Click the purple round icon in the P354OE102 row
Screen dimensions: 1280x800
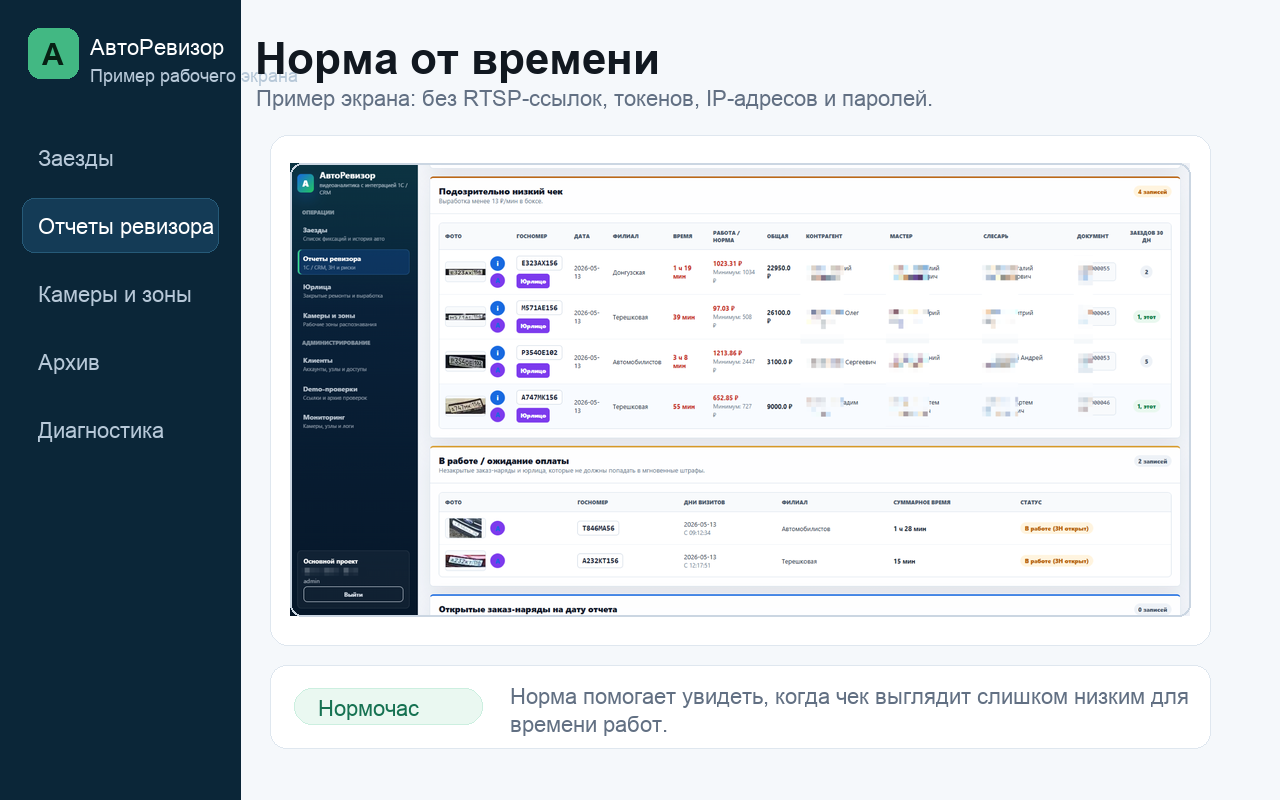point(497,370)
